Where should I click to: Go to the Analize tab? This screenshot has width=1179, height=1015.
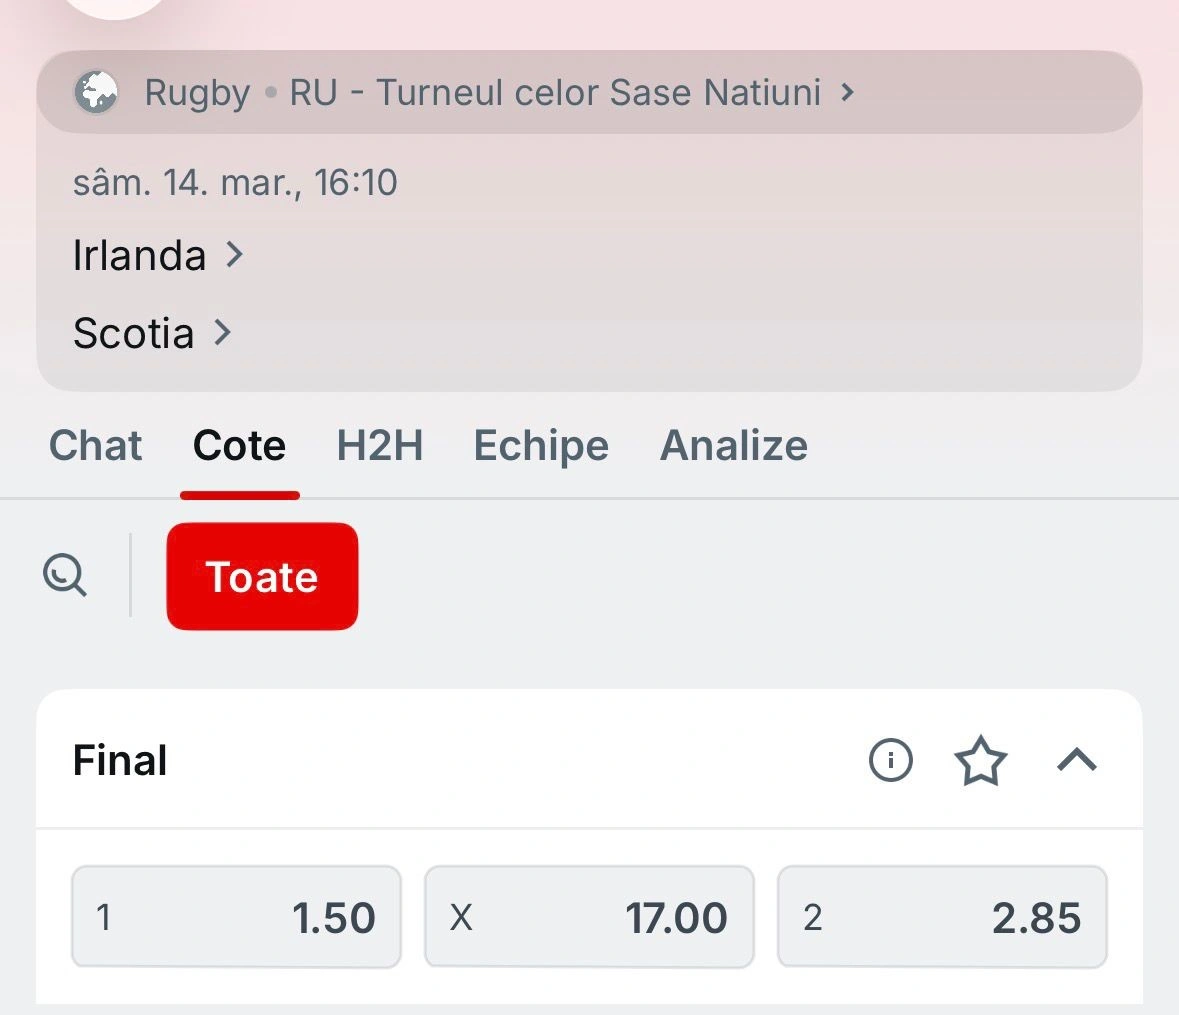[x=733, y=446]
